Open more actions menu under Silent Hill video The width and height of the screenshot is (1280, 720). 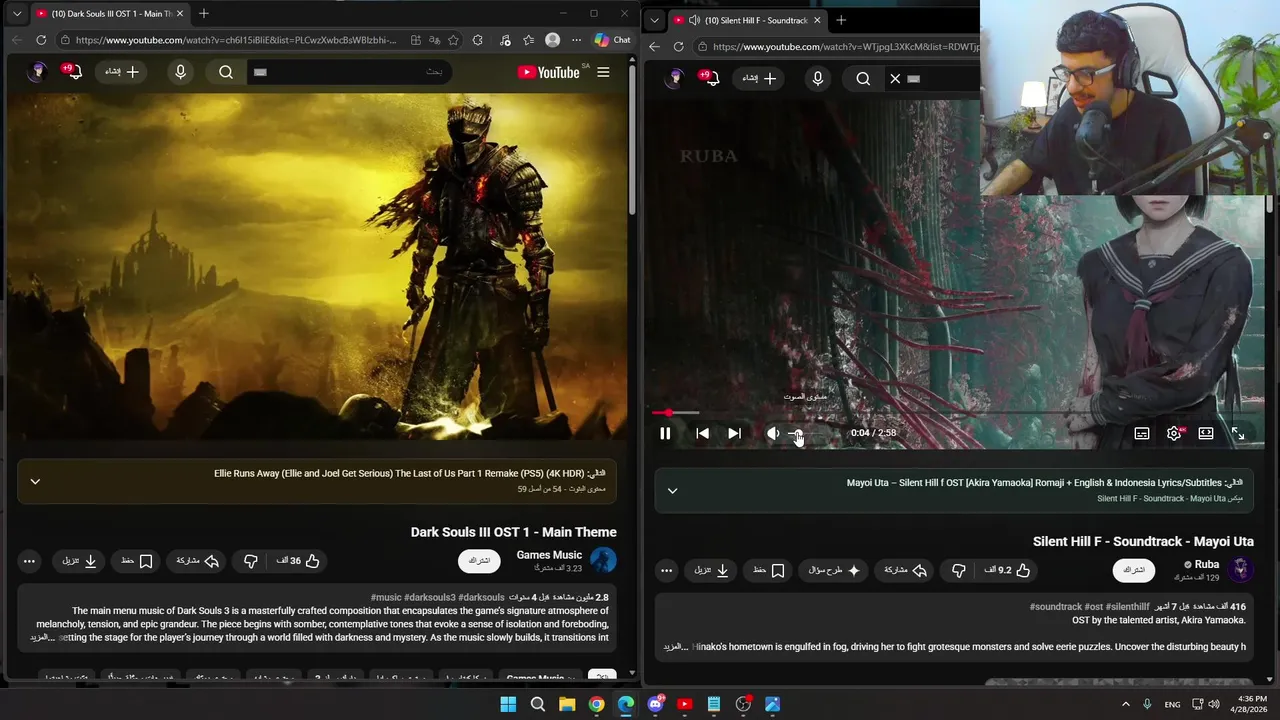pos(666,570)
